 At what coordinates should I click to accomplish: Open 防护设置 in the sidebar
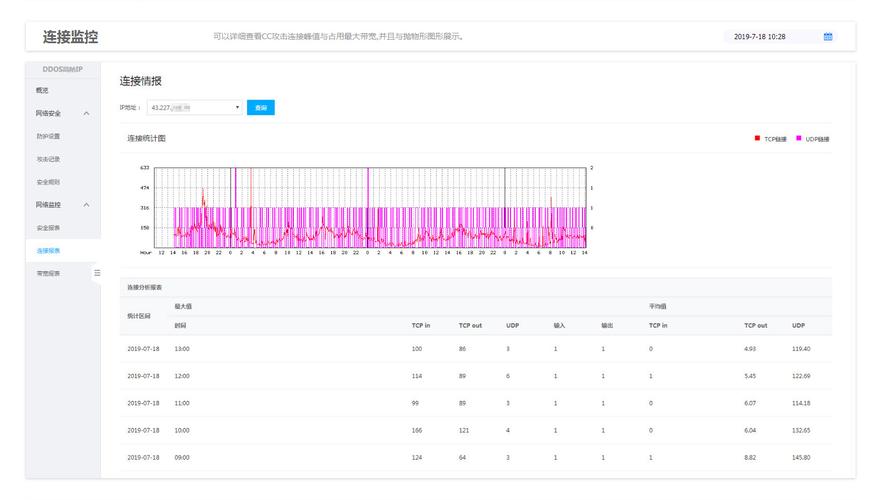click(48, 137)
